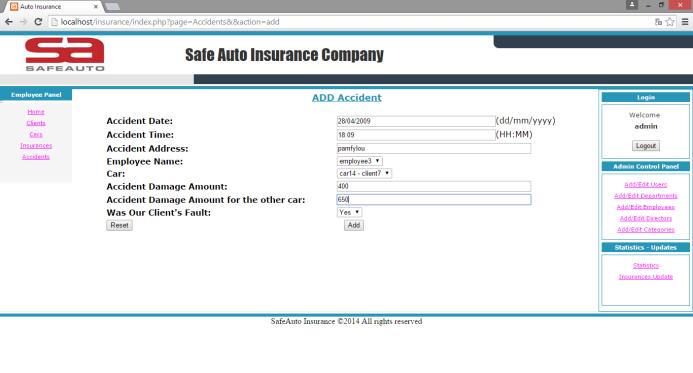Click the address bar URL
Viewport: 693px width, 373px height.
(170, 22)
